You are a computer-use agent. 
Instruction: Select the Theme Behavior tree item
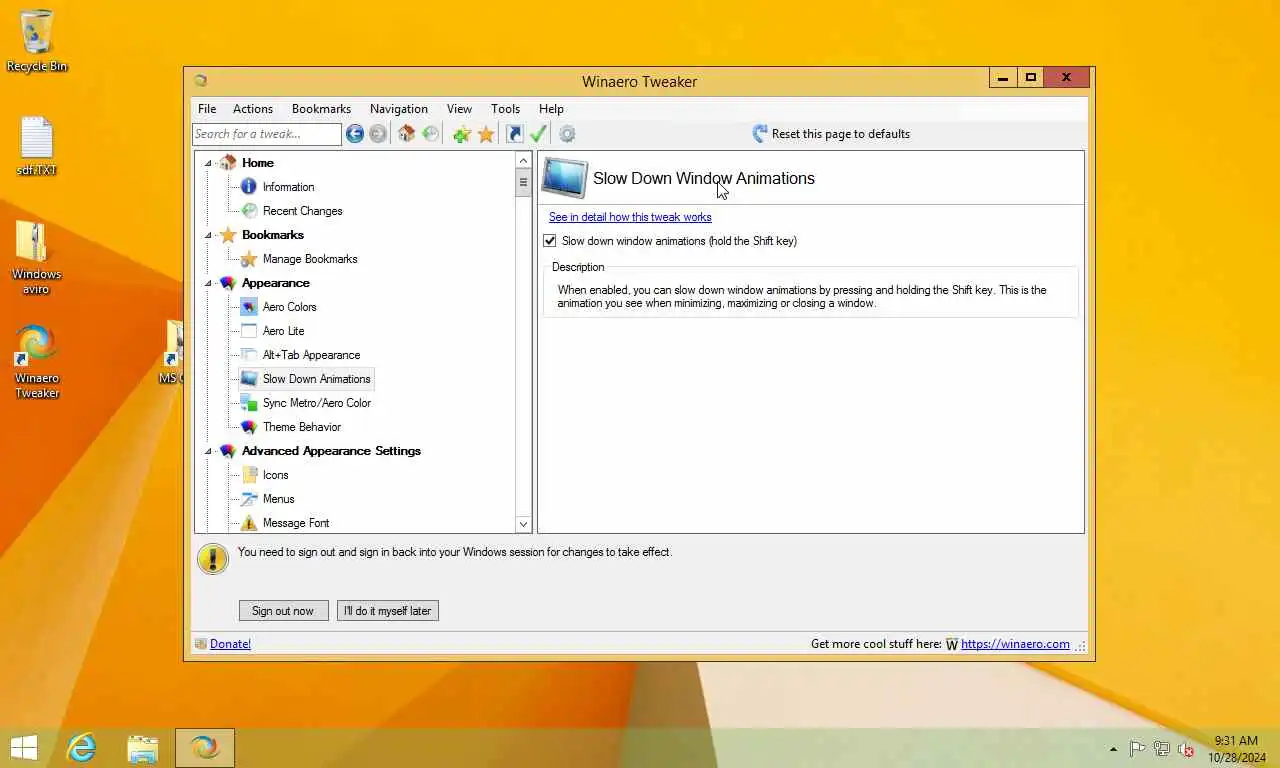(x=302, y=427)
